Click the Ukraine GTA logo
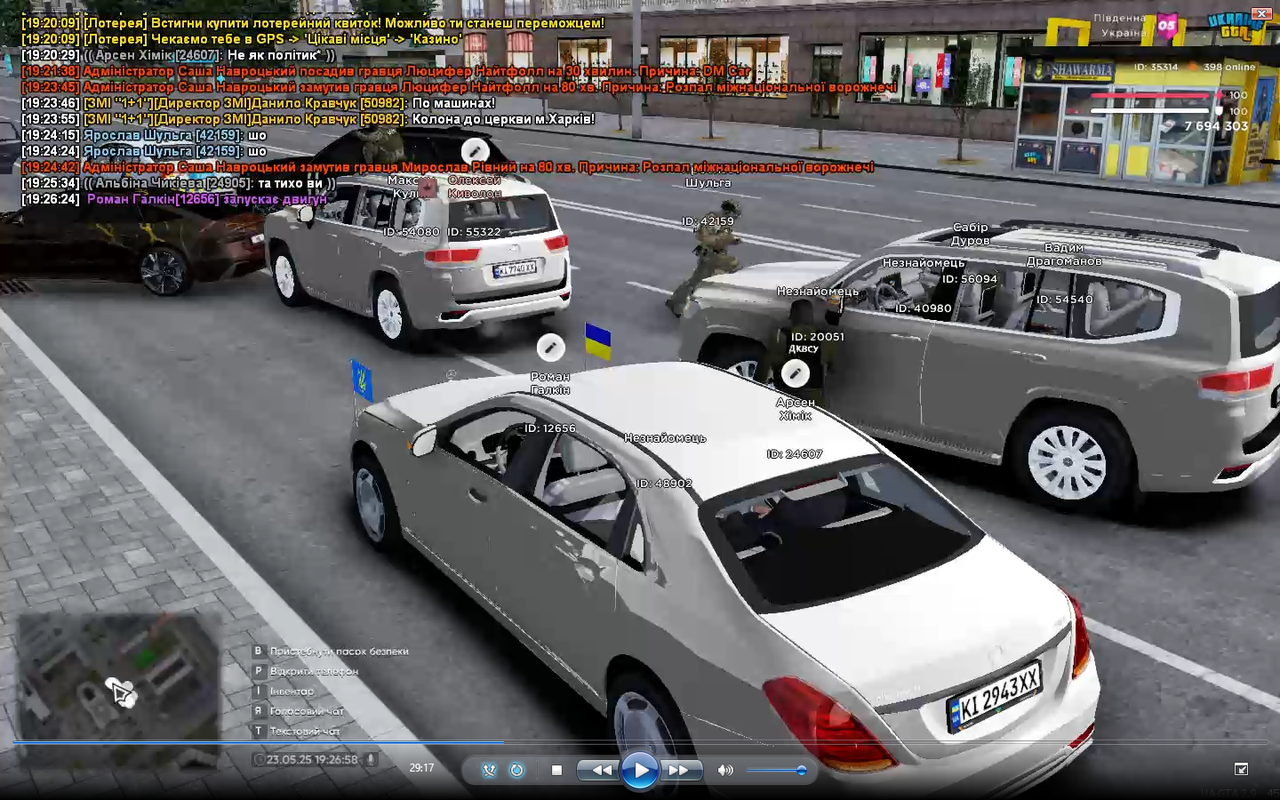The width and height of the screenshot is (1280, 800). (x=1234, y=24)
